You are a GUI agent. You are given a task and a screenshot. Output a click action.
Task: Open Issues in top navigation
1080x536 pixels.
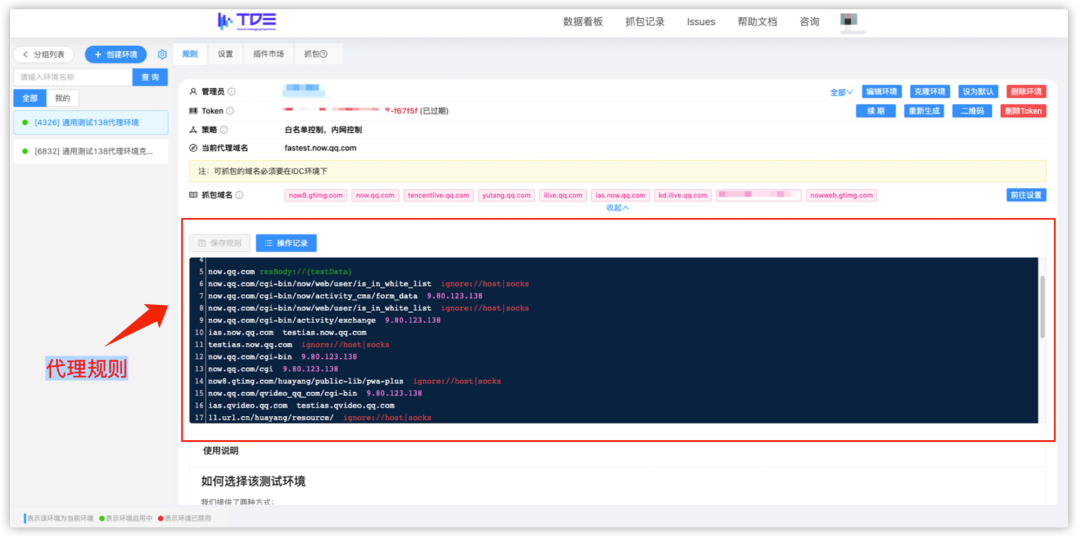(x=701, y=21)
